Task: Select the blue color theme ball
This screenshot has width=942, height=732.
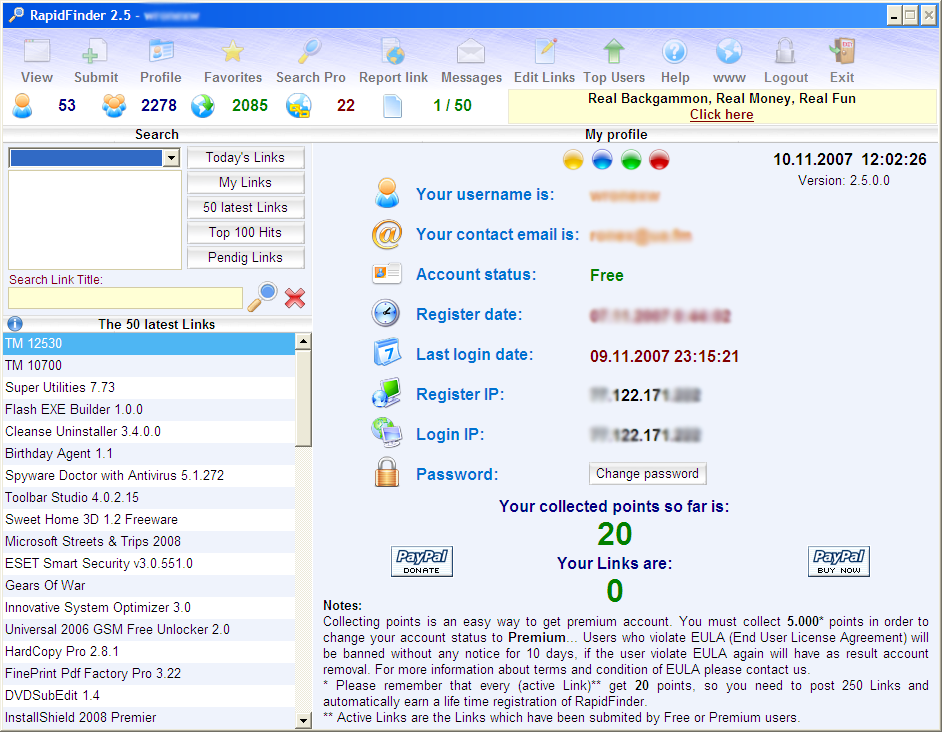Action: [x=602, y=160]
